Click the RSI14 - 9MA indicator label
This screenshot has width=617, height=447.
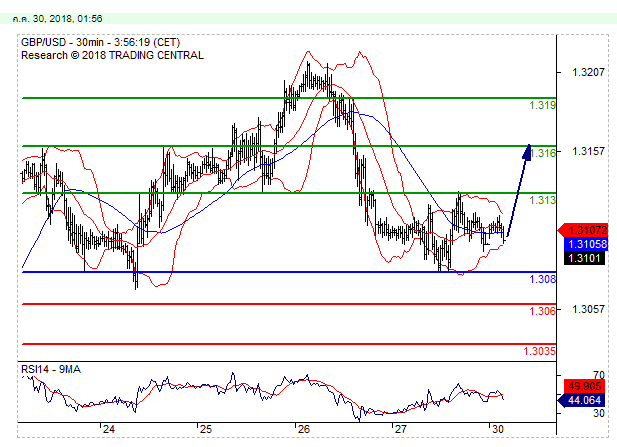point(51,369)
